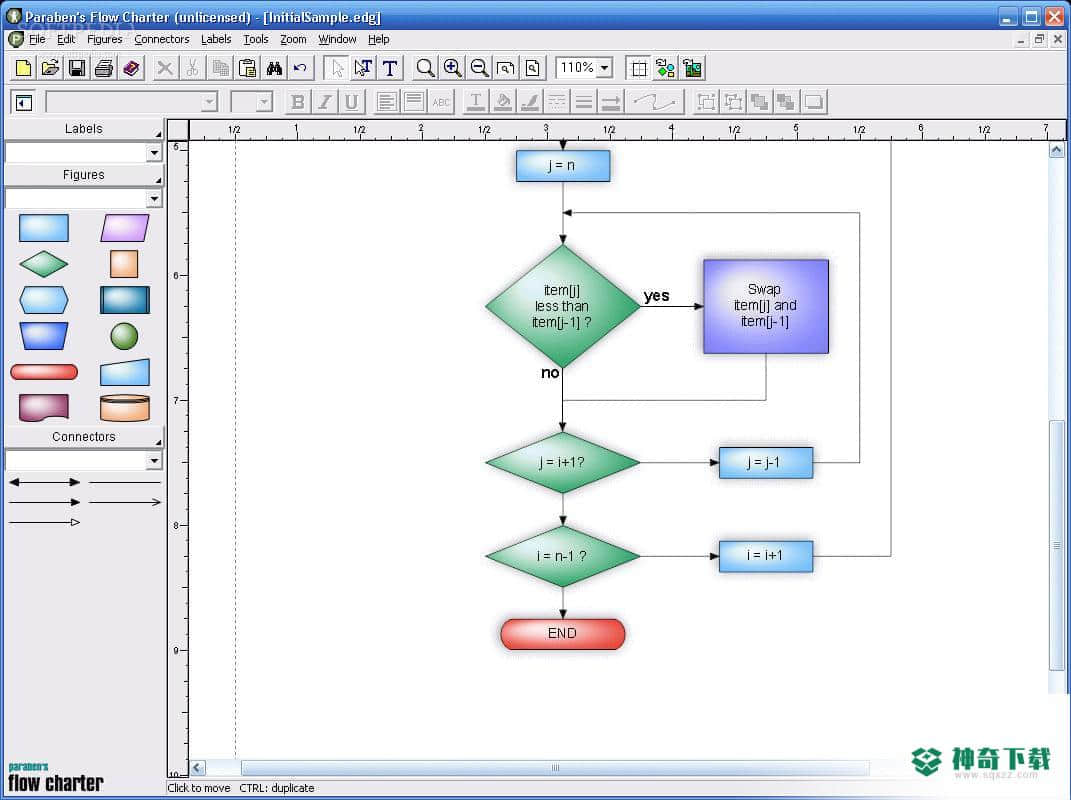The width and height of the screenshot is (1071, 800).
Task: Click the vertical text alignment icon
Action: tap(414, 102)
